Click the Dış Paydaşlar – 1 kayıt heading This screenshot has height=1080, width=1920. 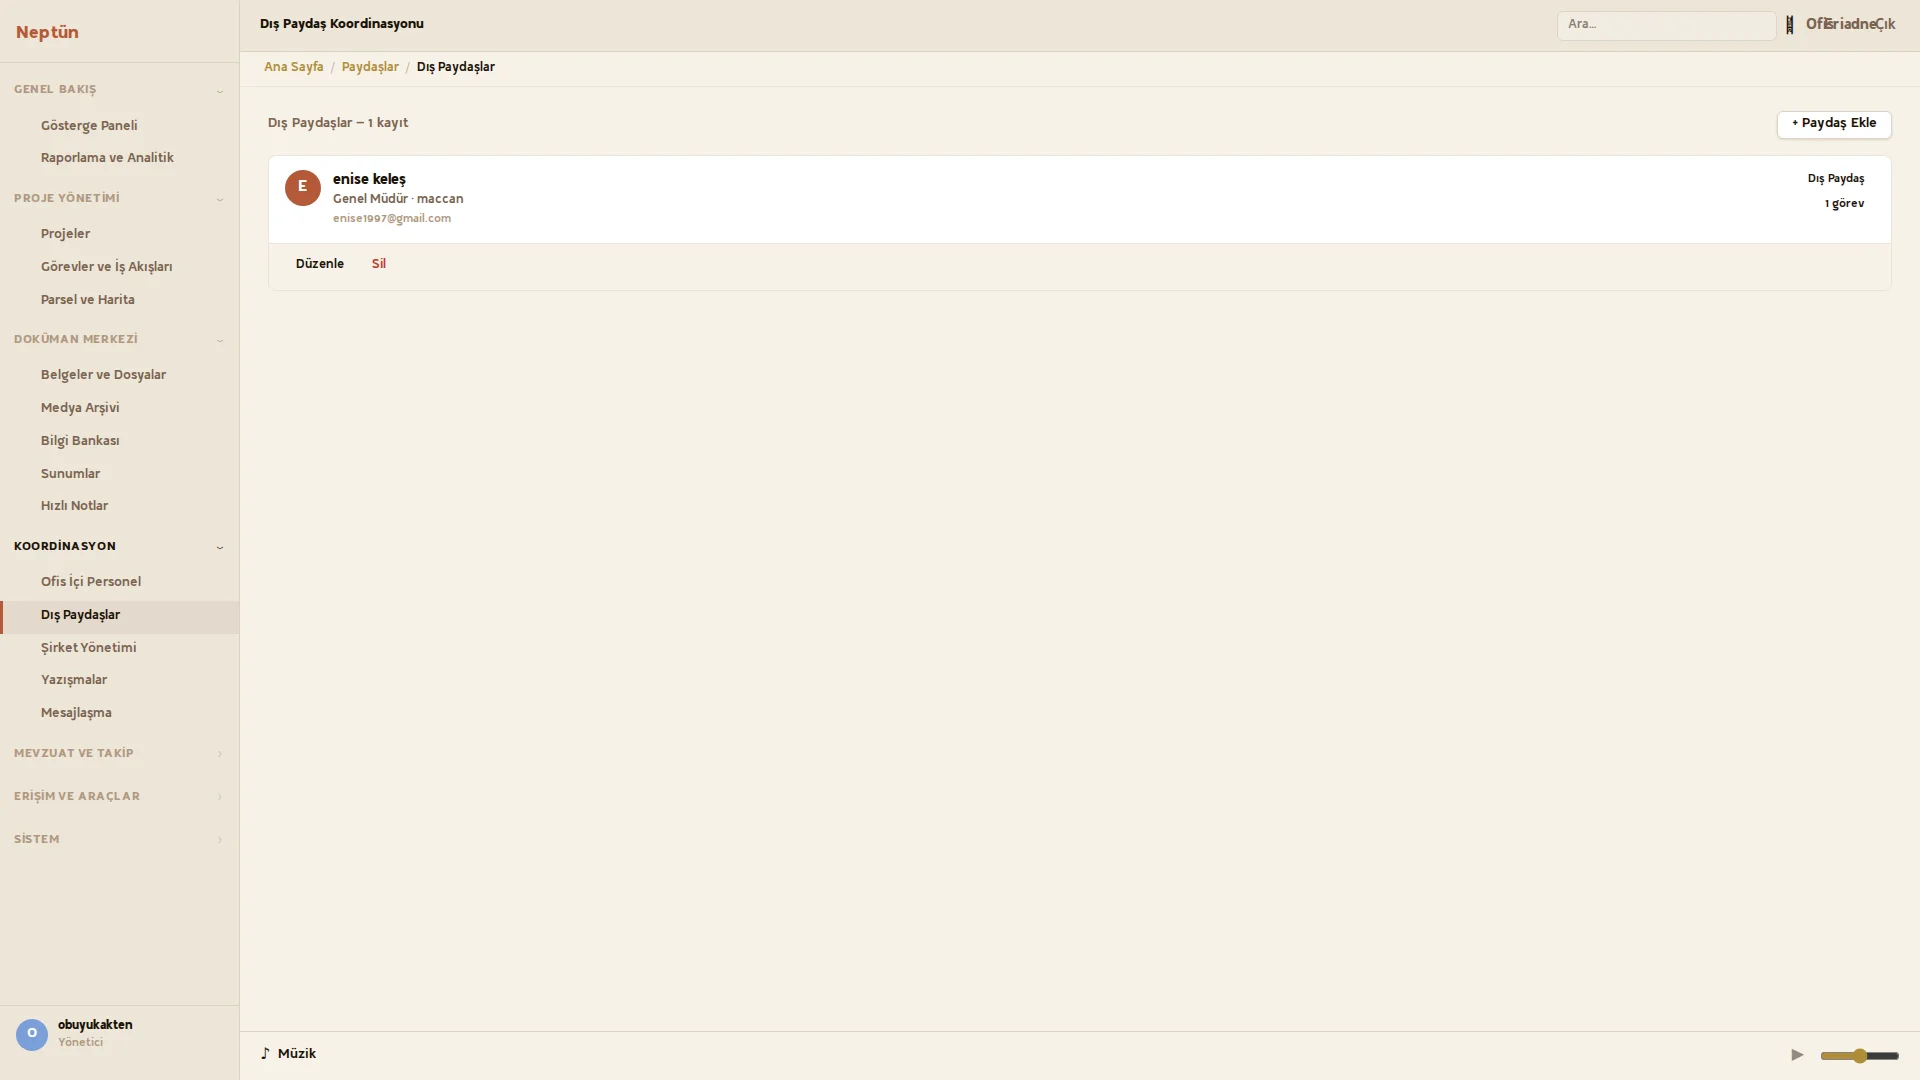click(x=337, y=123)
